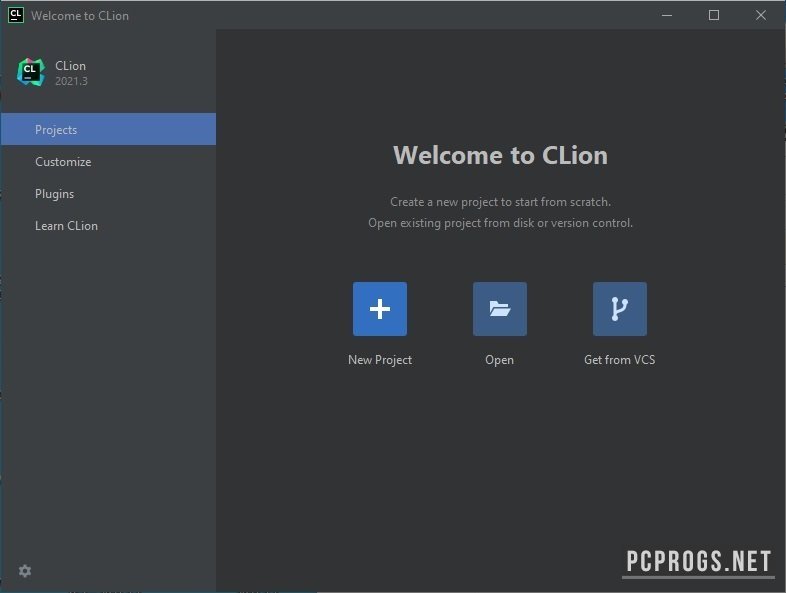Click the Open label under folder icon
Viewport: 786px width, 593px height.
[x=499, y=360]
